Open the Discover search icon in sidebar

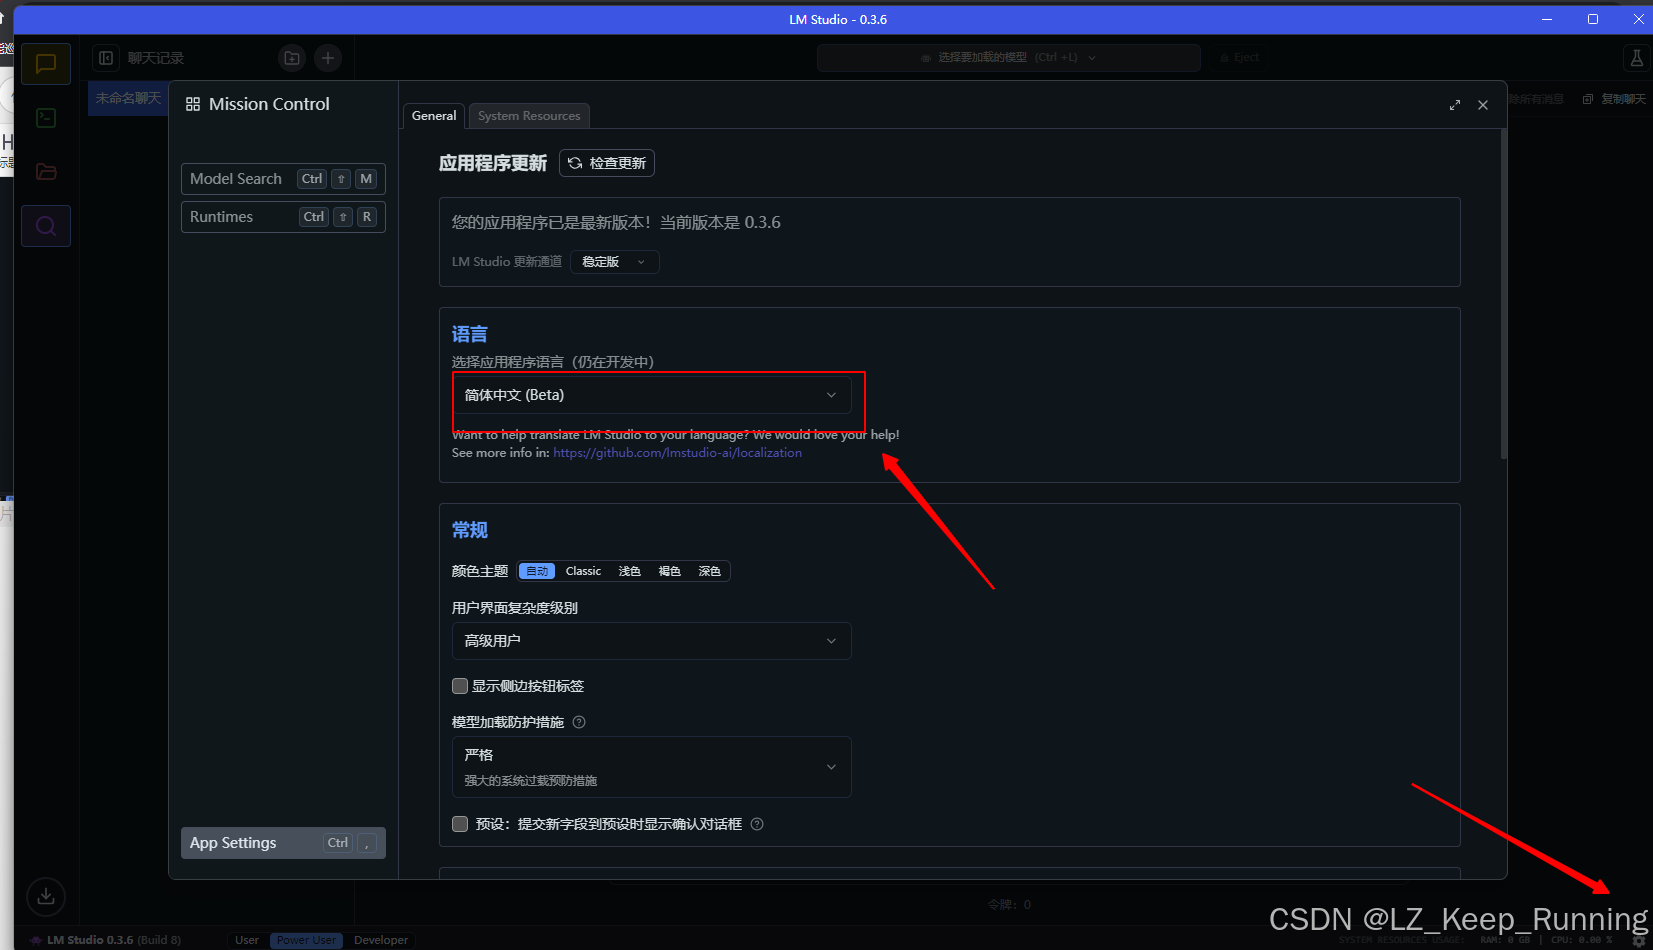tap(46, 226)
